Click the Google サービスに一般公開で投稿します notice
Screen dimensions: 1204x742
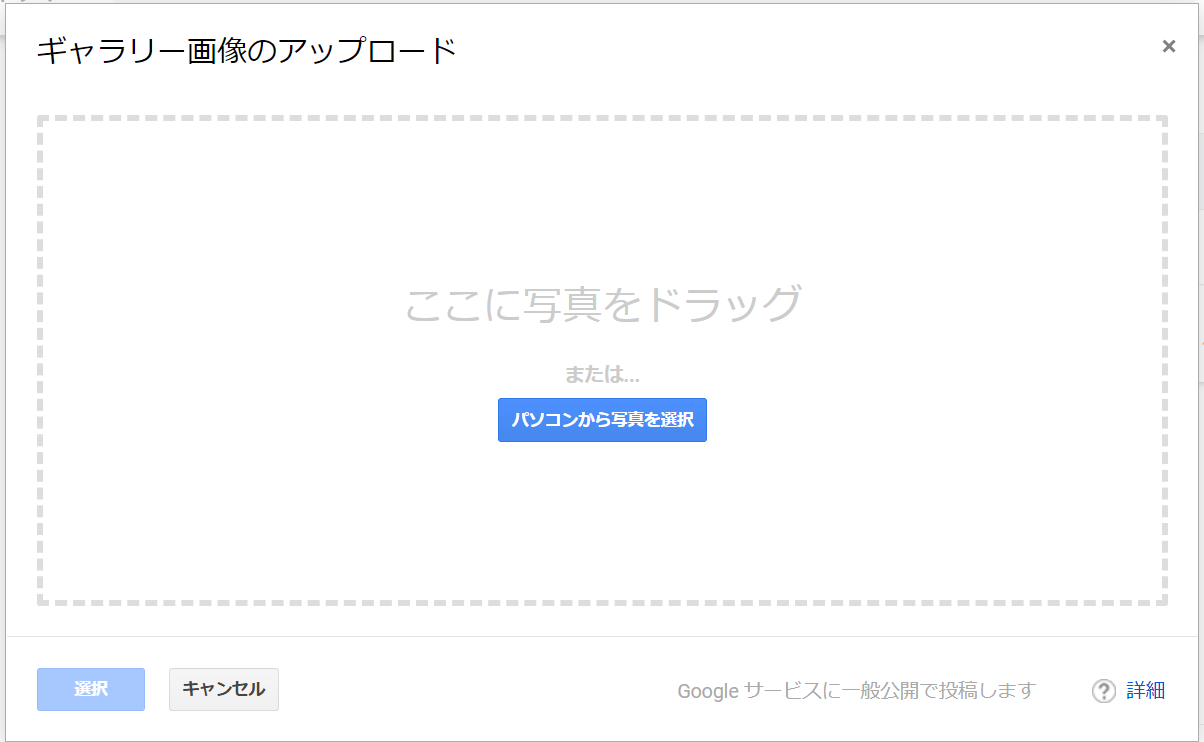pos(856,690)
